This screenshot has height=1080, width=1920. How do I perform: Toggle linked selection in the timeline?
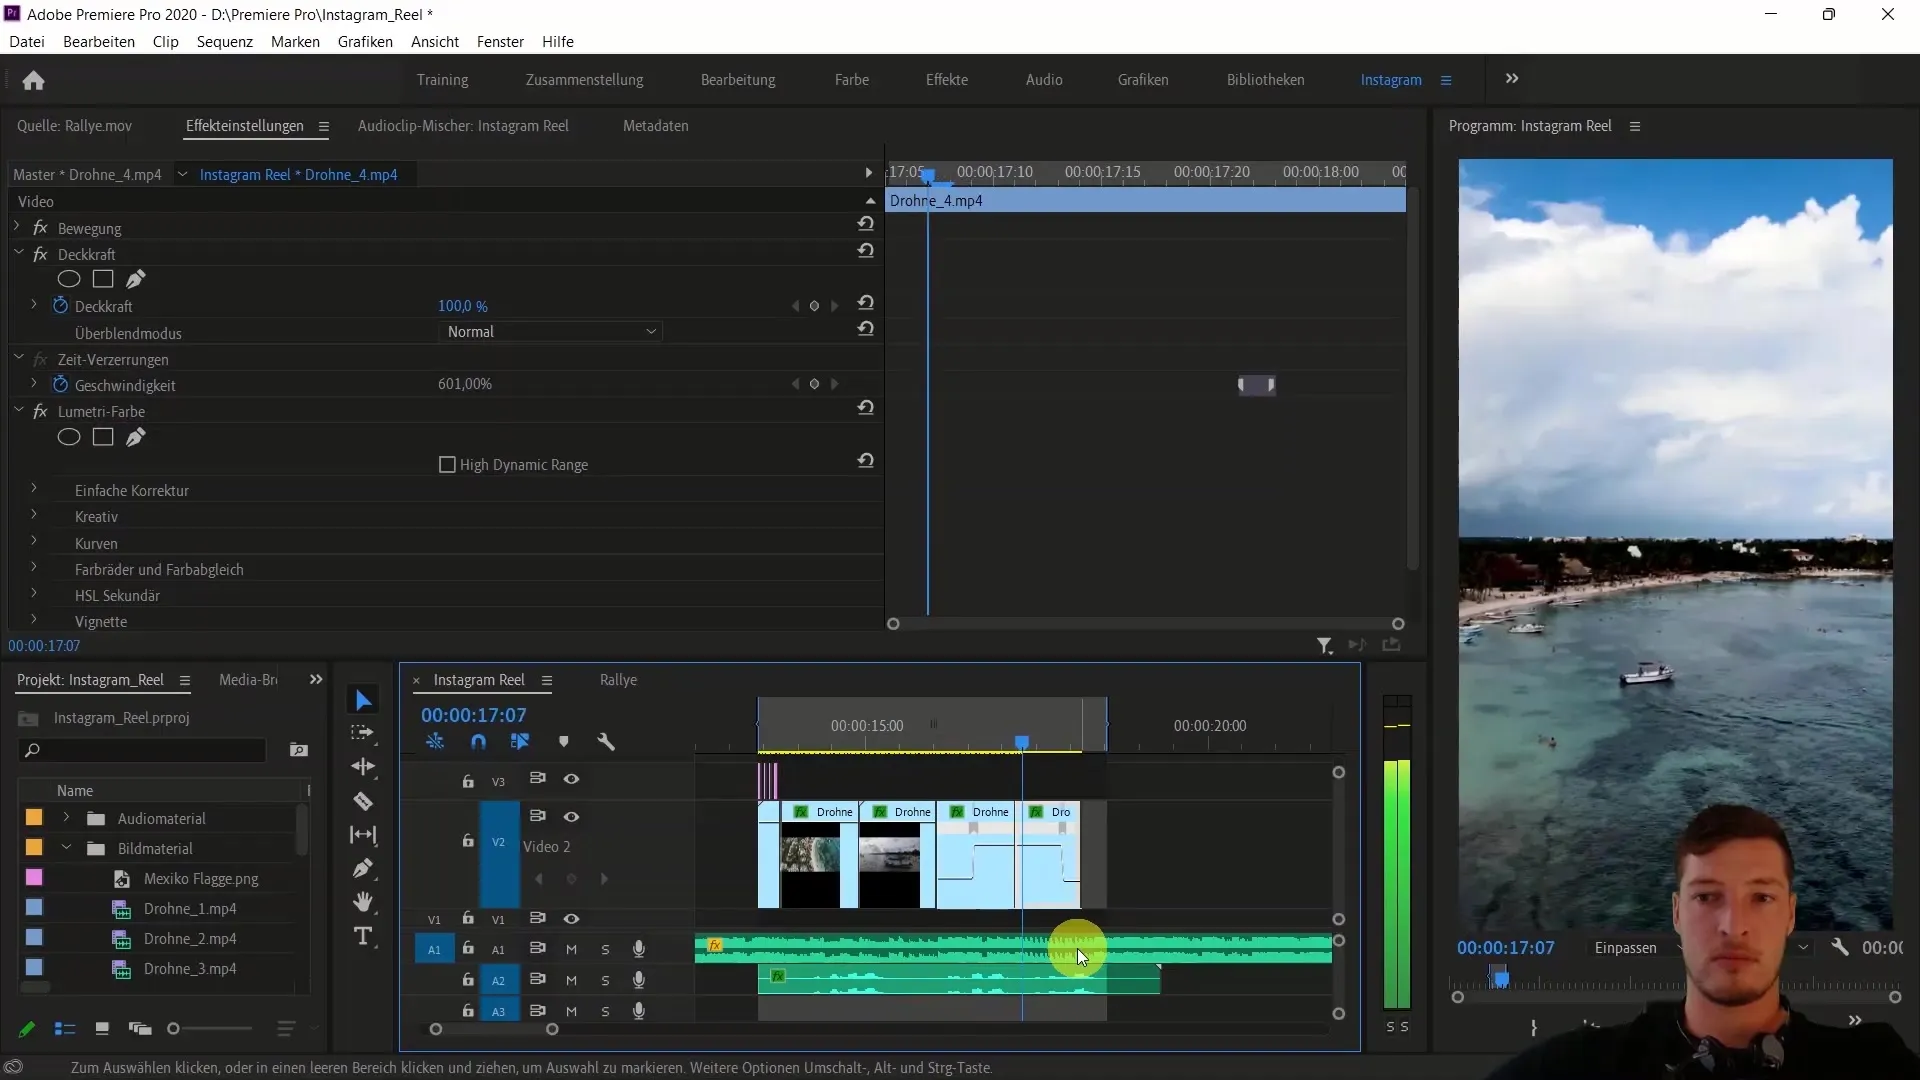click(x=520, y=741)
